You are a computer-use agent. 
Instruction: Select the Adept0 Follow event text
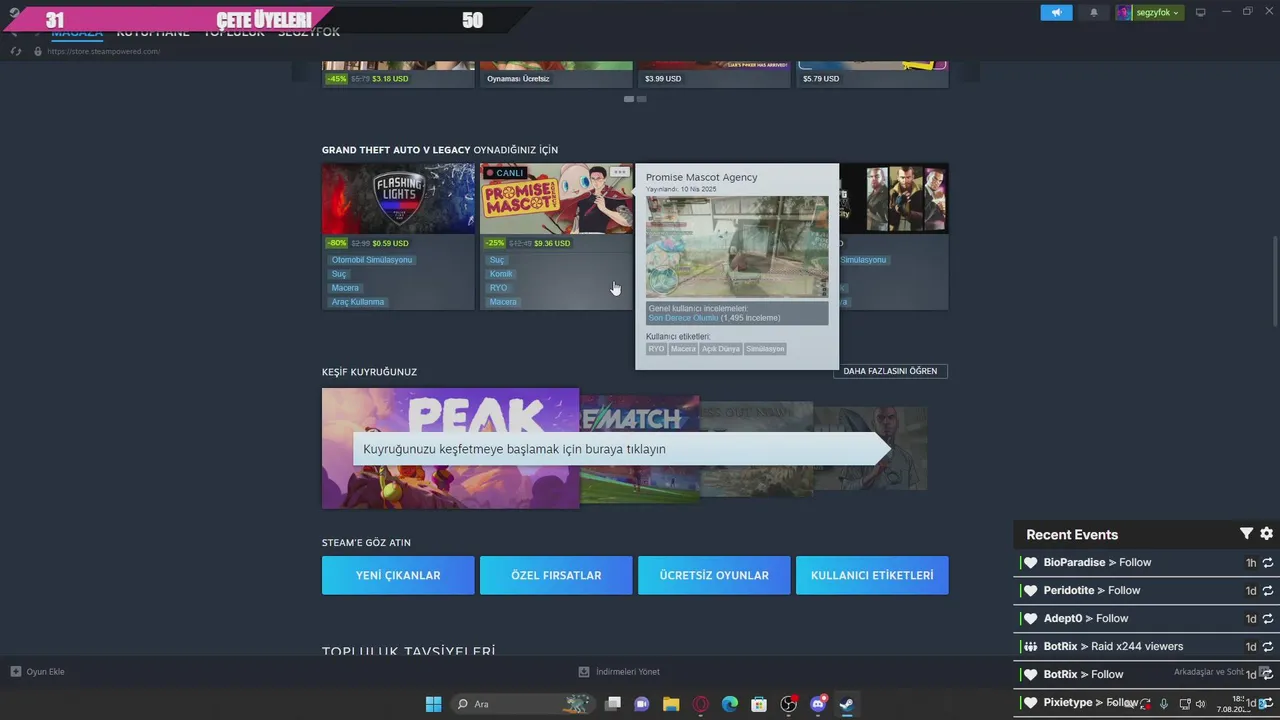pos(1086,619)
